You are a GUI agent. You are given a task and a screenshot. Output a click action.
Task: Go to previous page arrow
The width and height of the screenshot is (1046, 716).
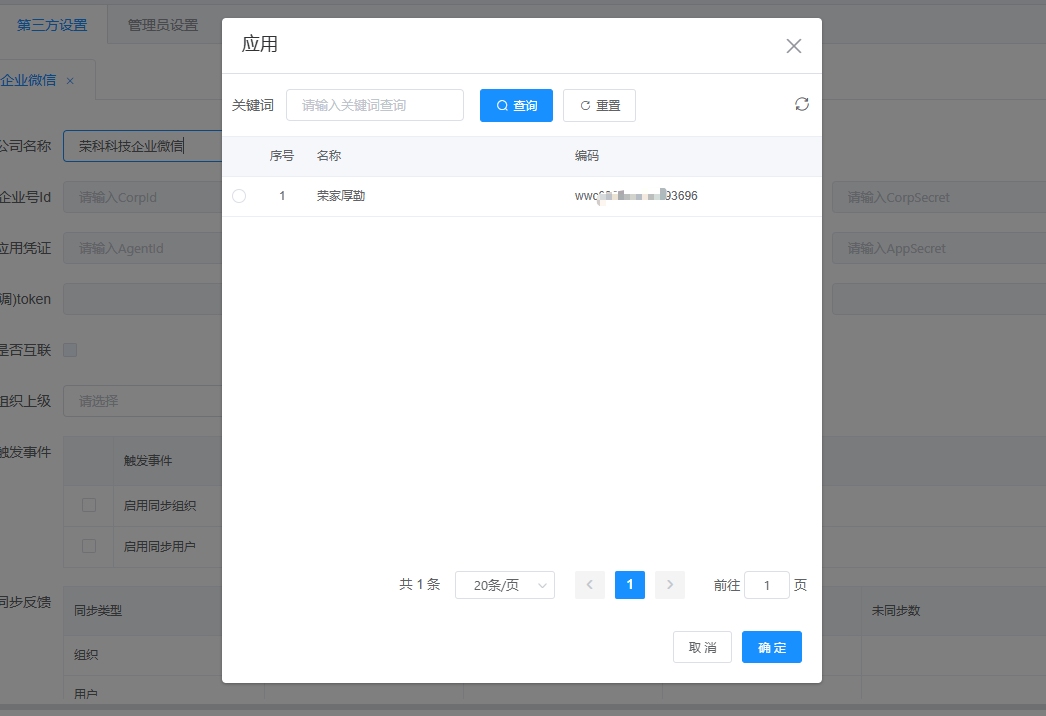(590, 585)
